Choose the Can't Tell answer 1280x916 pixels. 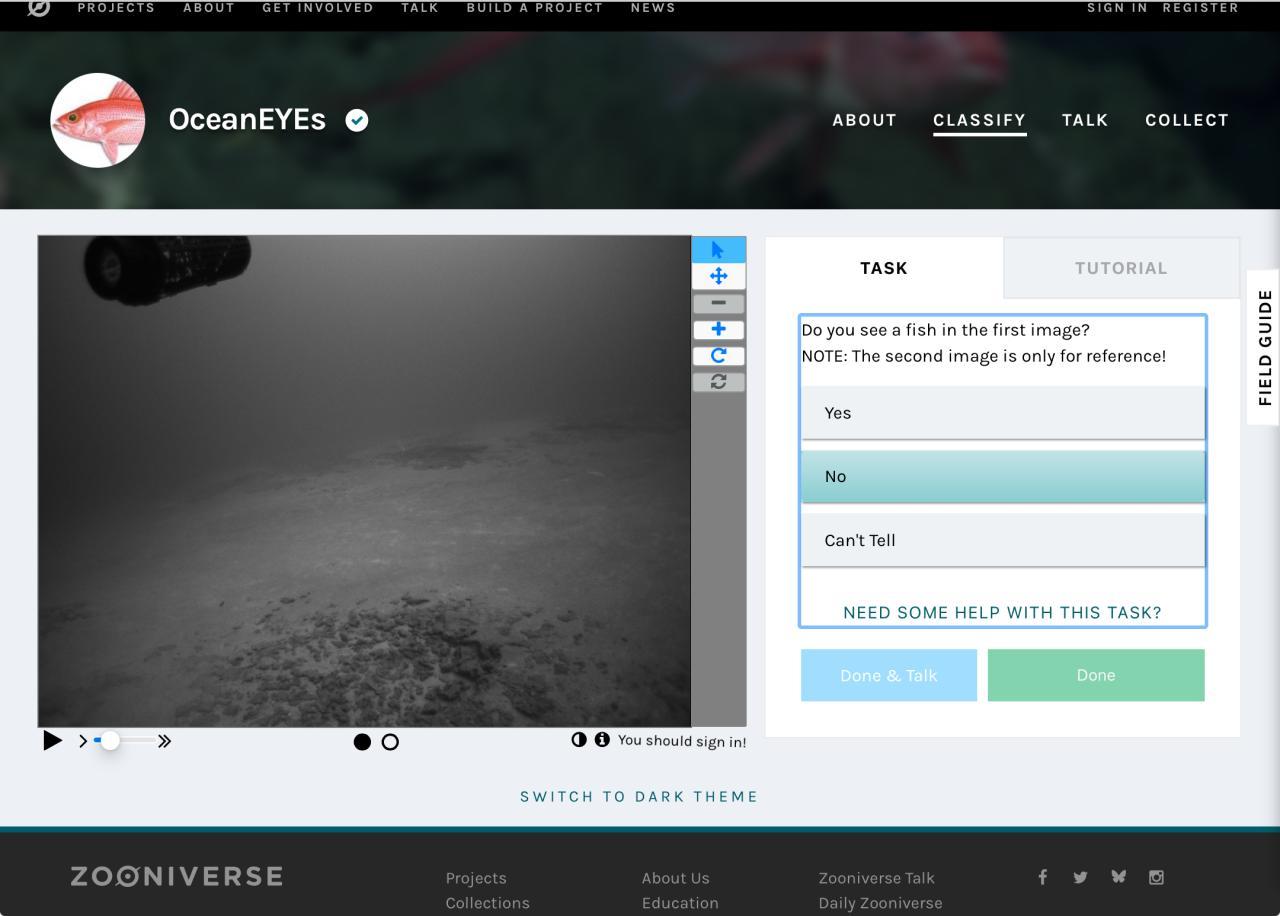1003,540
